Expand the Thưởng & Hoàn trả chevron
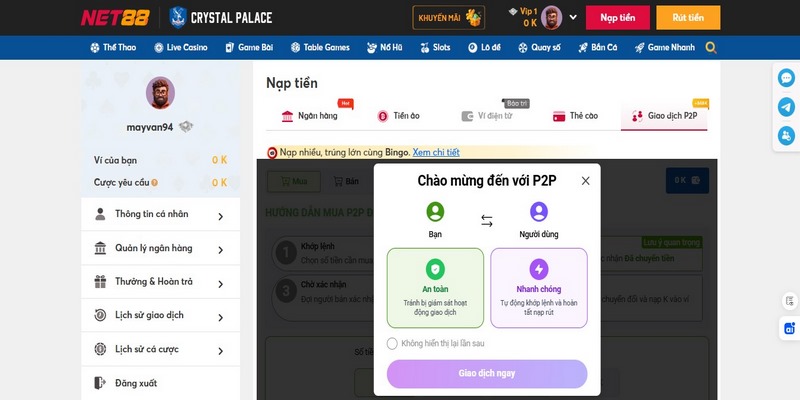 click(220, 284)
